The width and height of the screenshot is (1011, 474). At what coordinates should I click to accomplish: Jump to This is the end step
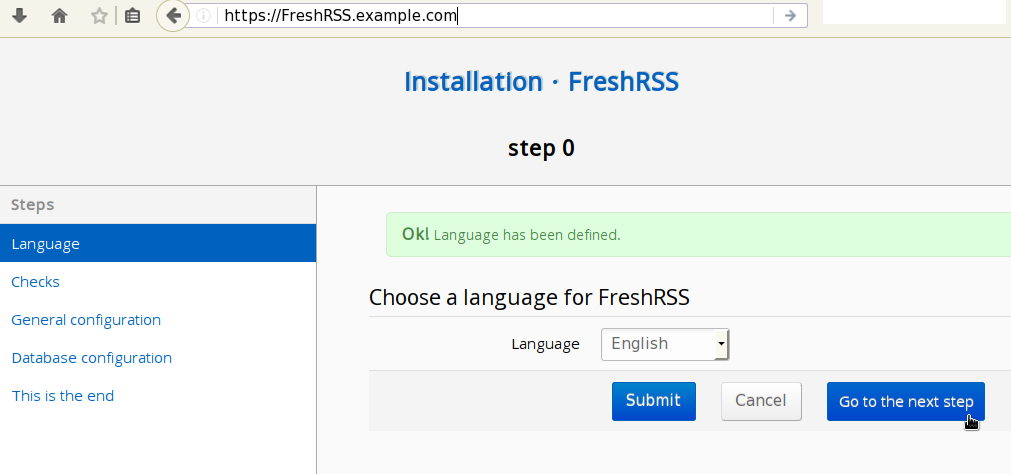coord(63,396)
